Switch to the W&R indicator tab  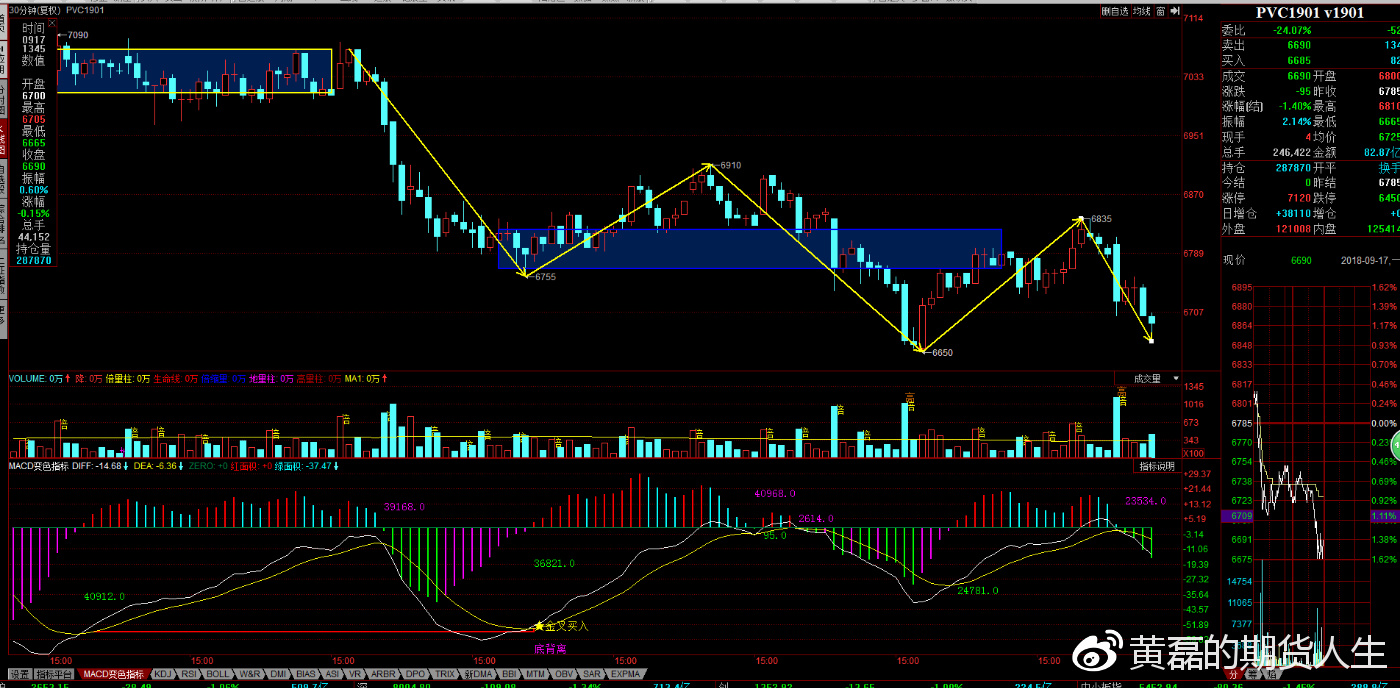[250, 674]
